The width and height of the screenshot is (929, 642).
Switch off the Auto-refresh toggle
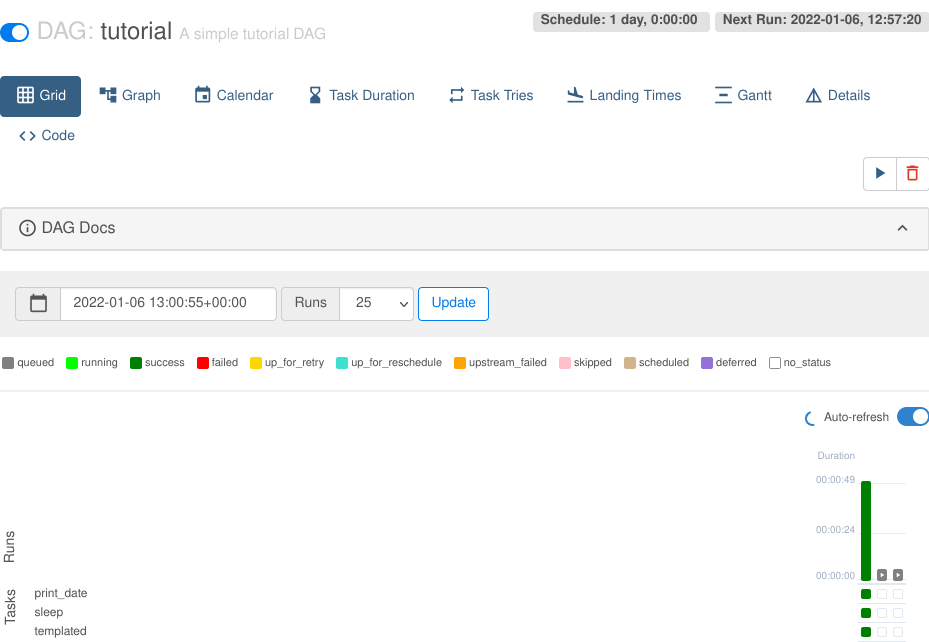pos(912,416)
